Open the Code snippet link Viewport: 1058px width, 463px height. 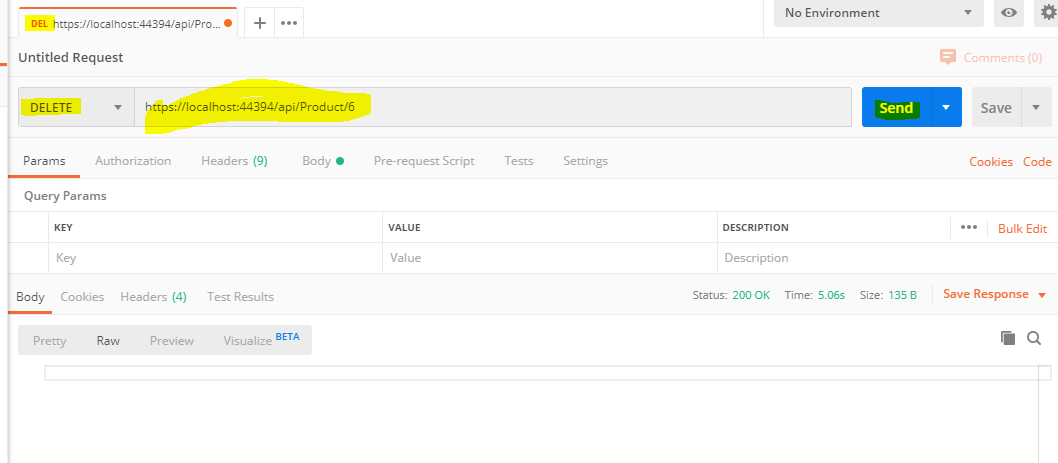tap(1037, 161)
